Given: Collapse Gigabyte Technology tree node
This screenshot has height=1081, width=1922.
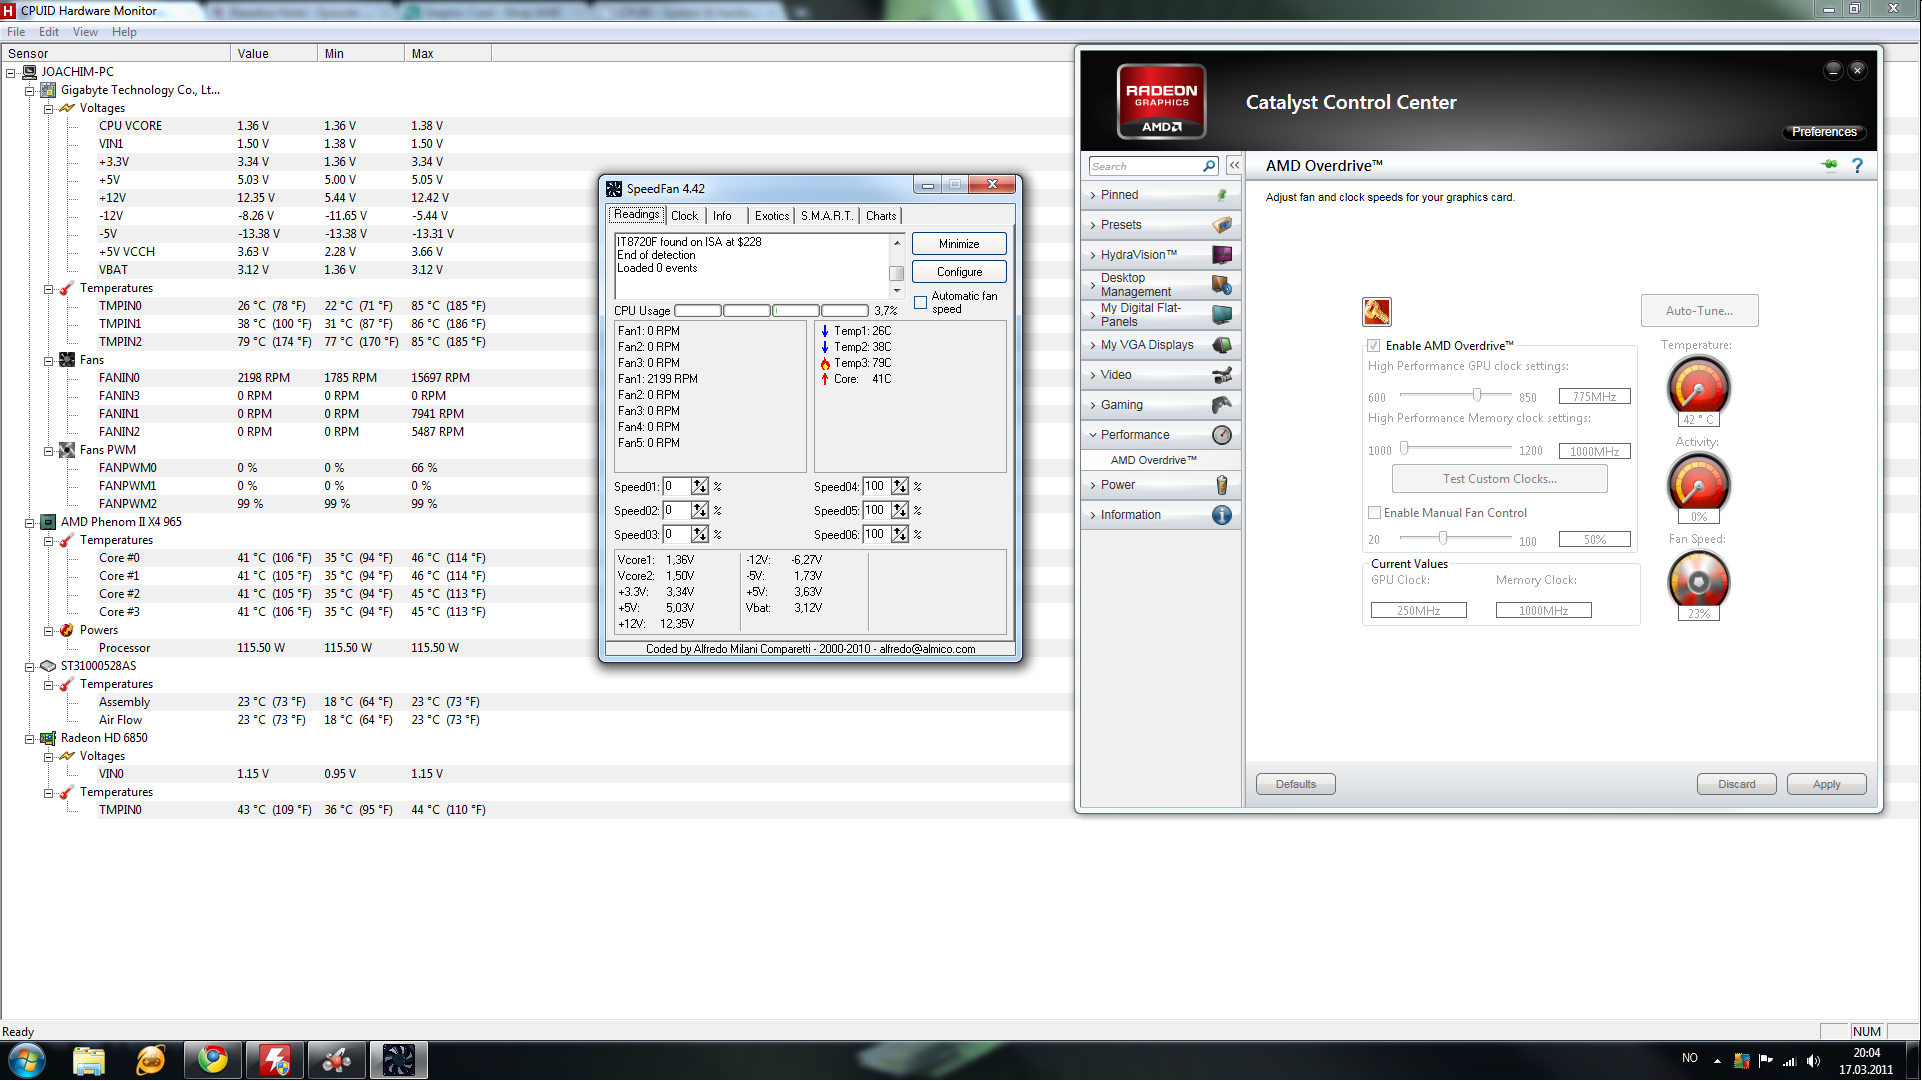Looking at the screenshot, I should tap(30, 90).
